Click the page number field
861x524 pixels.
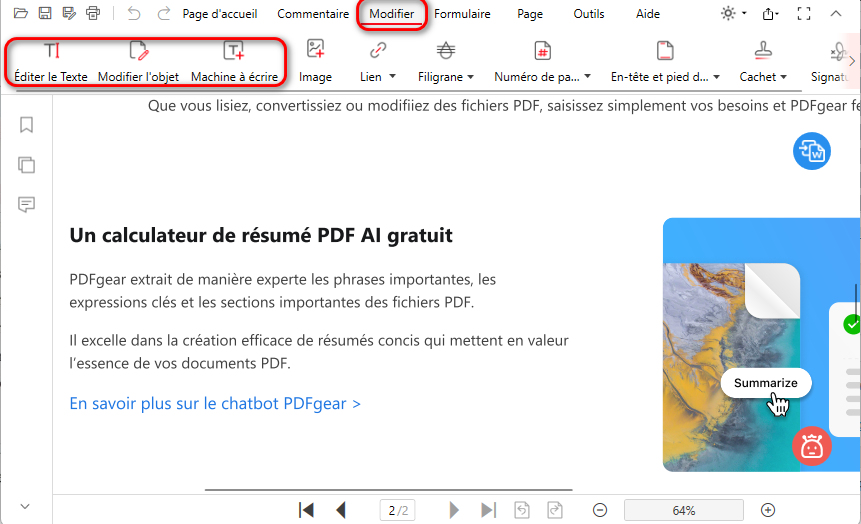pos(398,510)
